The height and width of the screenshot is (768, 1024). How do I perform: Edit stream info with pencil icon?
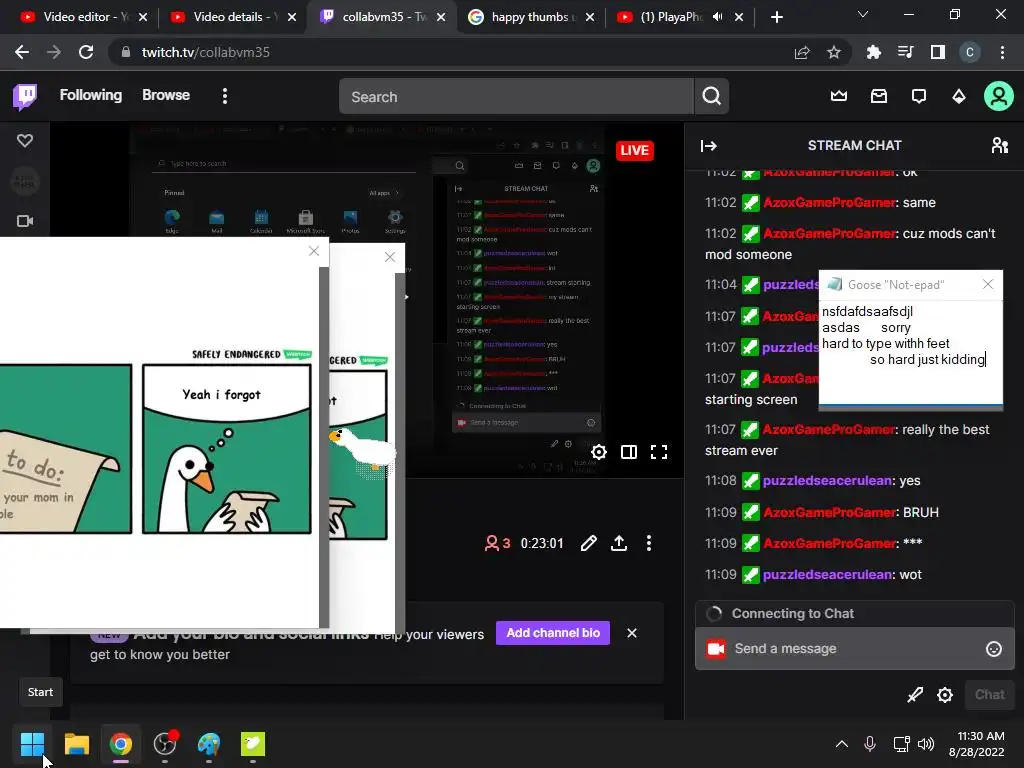588,543
